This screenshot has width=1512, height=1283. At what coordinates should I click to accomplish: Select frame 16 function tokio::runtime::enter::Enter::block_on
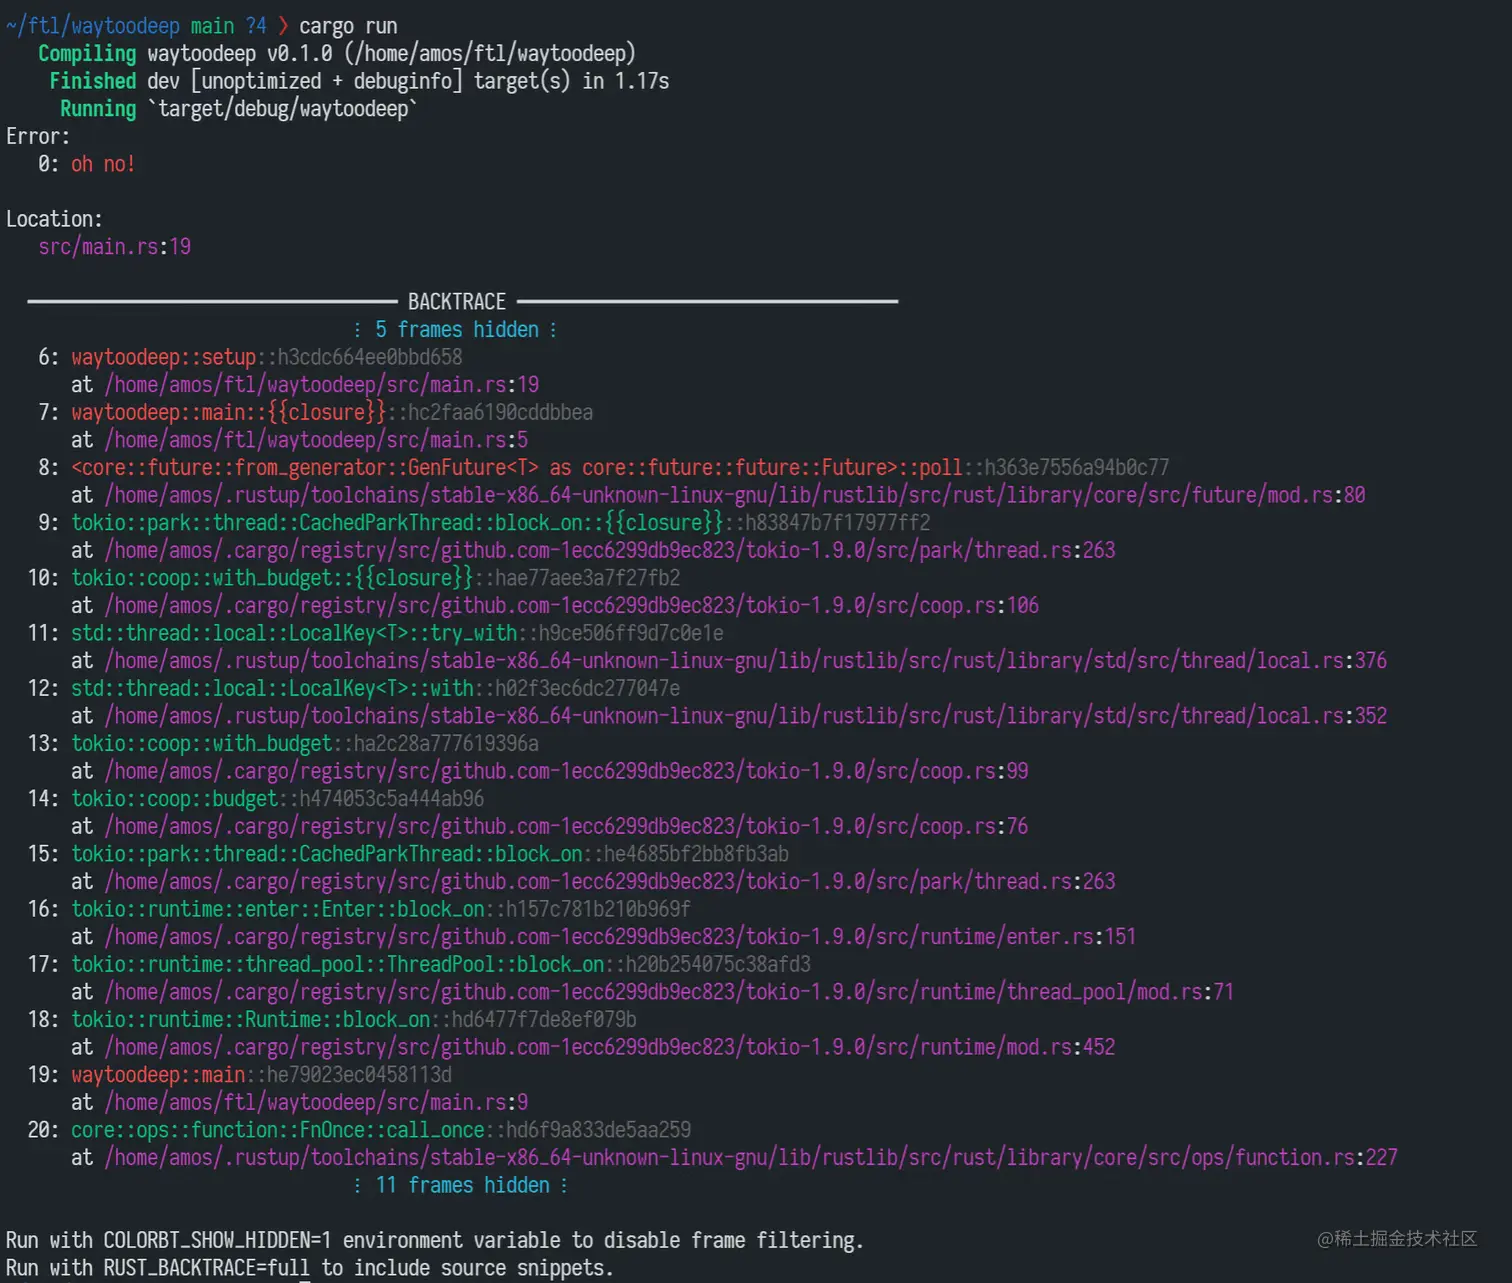coord(278,909)
